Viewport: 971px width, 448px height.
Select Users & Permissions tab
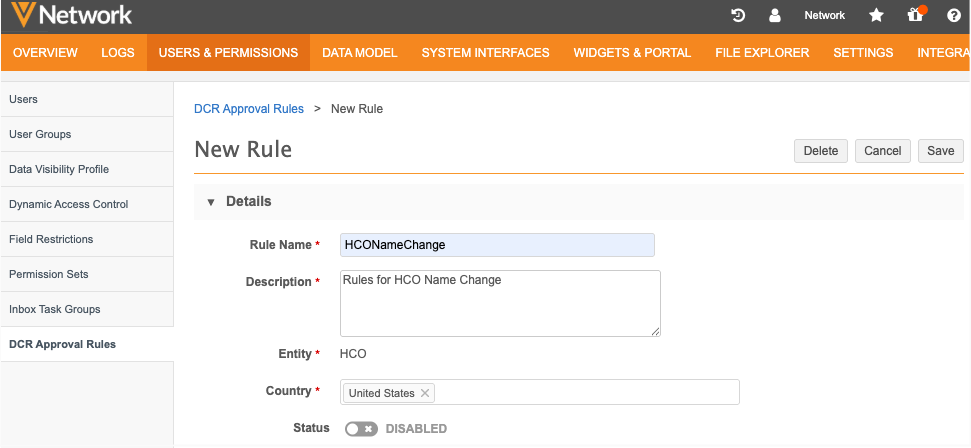(x=228, y=53)
